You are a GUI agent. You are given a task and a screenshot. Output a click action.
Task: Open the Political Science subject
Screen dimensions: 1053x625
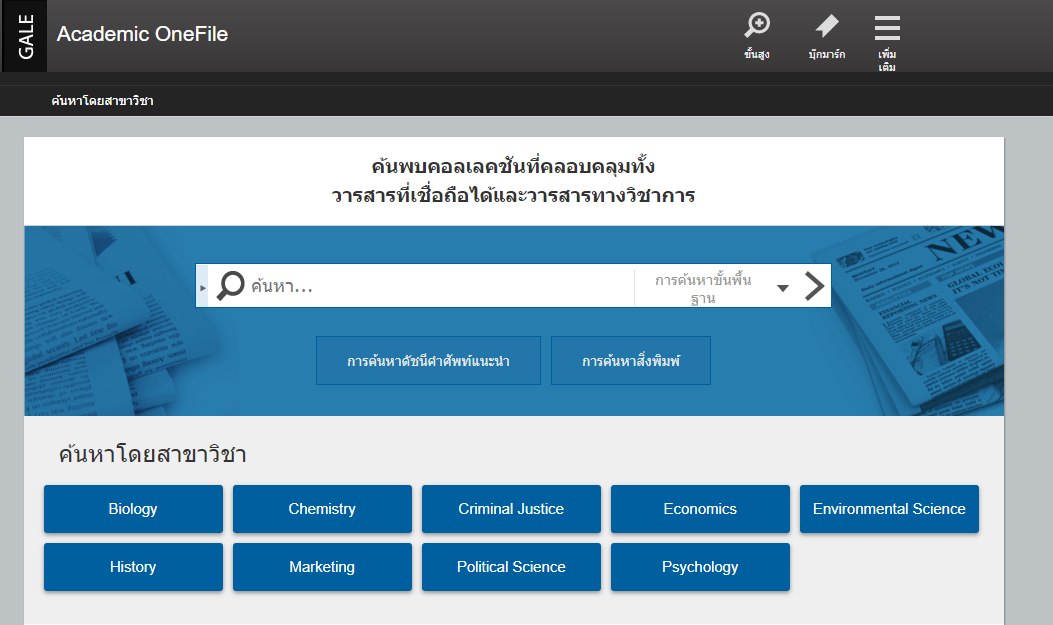coord(511,567)
